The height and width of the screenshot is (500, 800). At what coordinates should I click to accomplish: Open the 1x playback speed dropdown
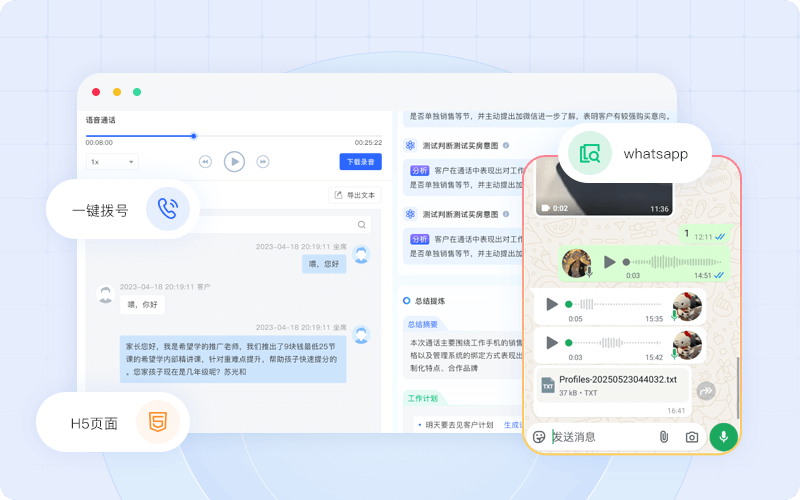point(112,161)
